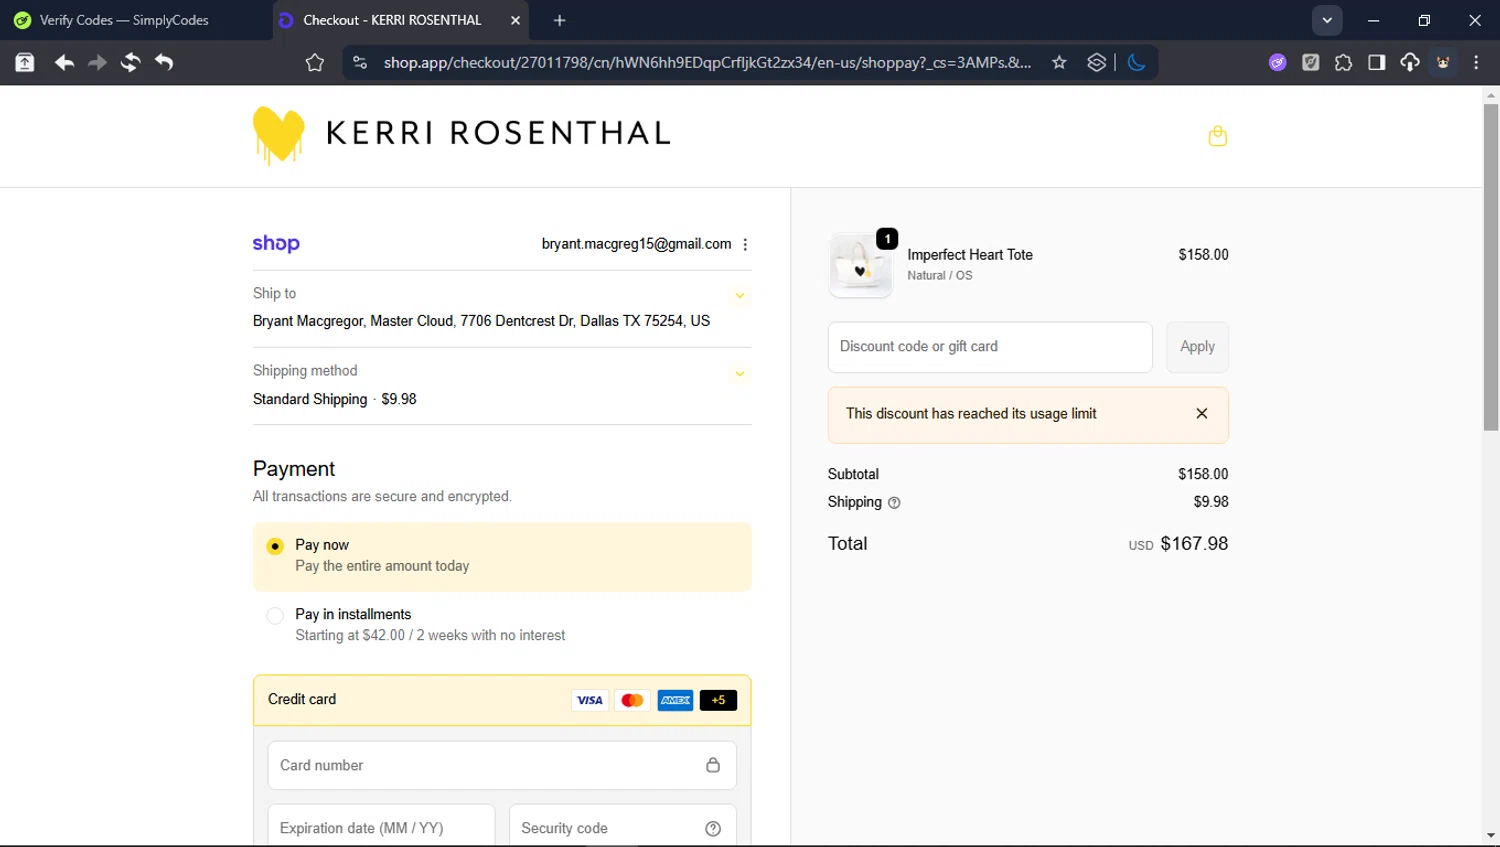Click the browser address bar URL

[x=707, y=63]
